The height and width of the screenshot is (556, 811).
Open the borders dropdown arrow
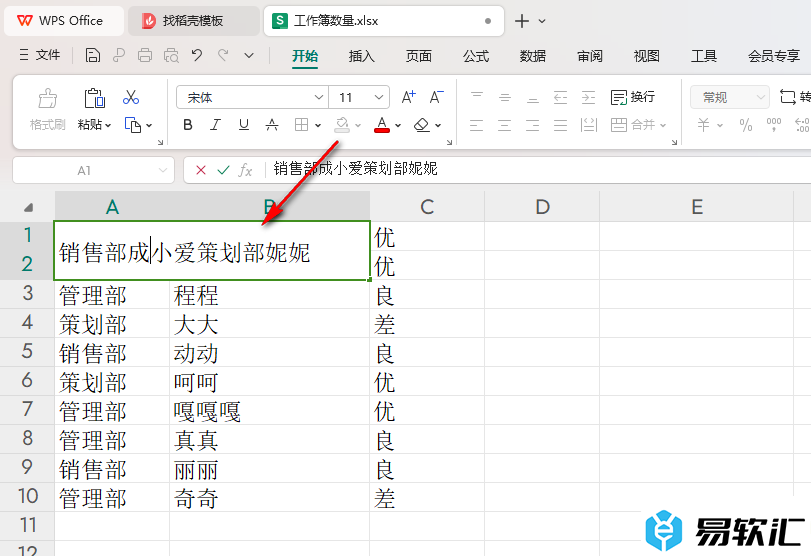(x=318, y=125)
